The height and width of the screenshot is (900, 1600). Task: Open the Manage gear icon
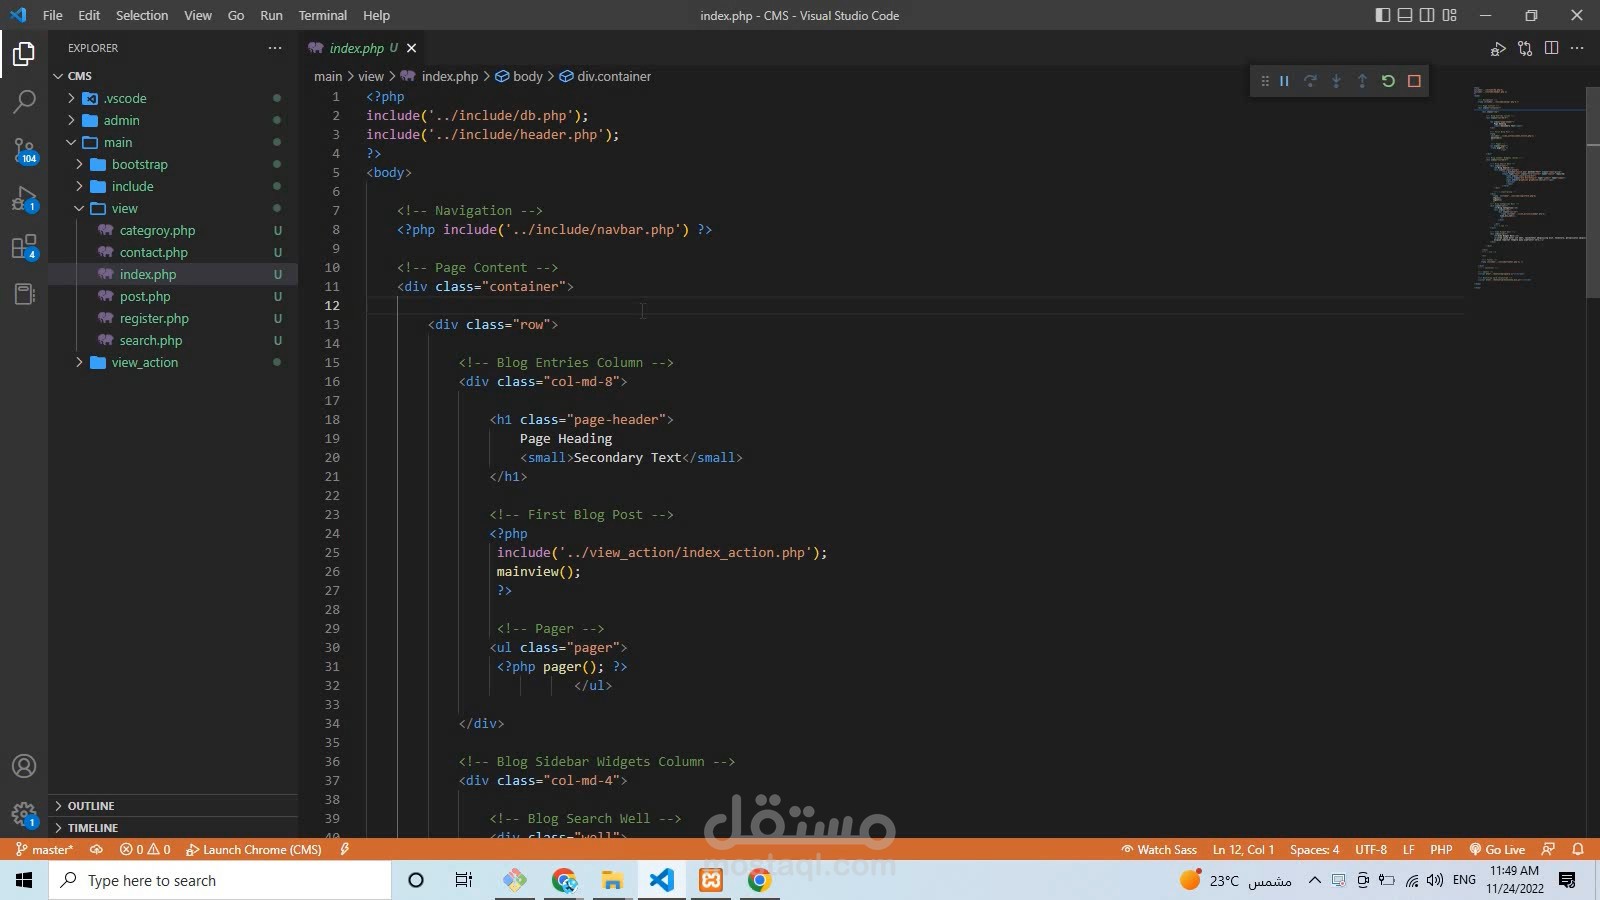[24, 814]
